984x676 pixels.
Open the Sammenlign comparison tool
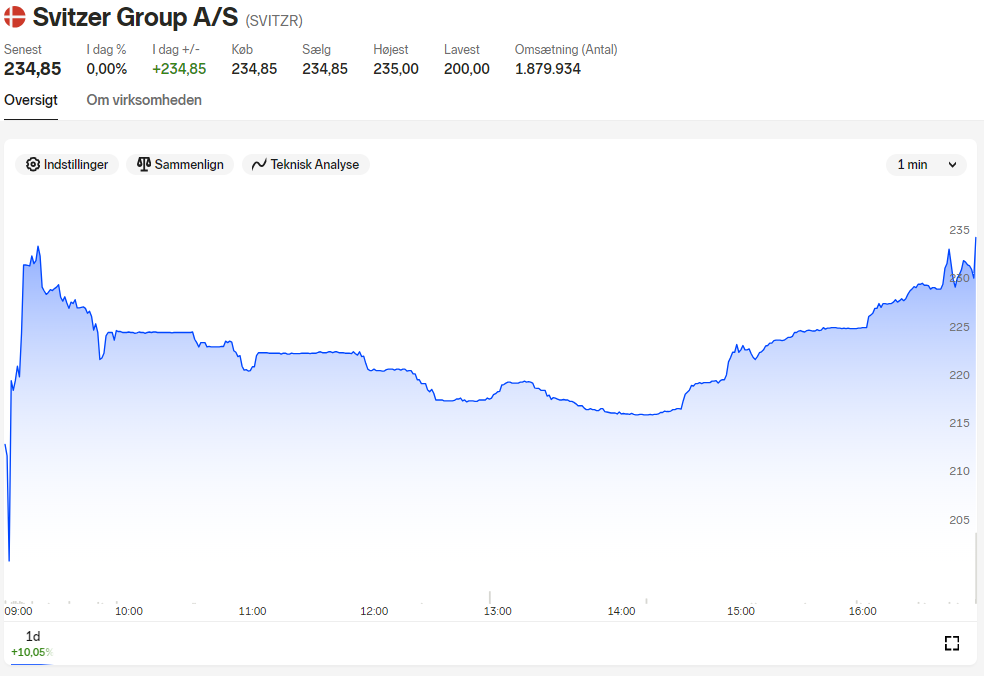click(180, 164)
